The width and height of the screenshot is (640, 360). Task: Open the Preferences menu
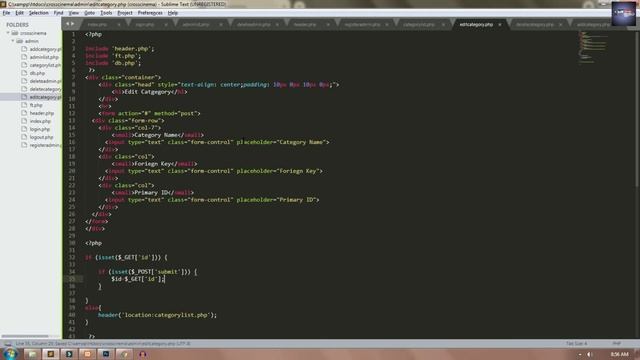click(x=150, y=13)
